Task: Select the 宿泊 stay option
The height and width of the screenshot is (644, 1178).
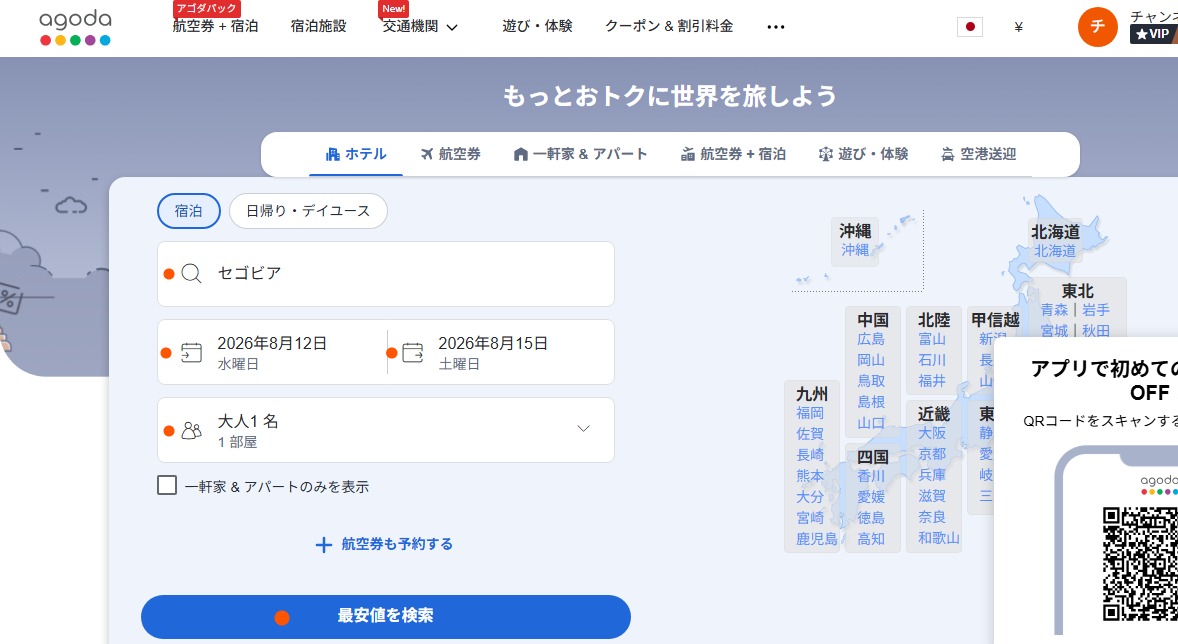Action: 189,211
